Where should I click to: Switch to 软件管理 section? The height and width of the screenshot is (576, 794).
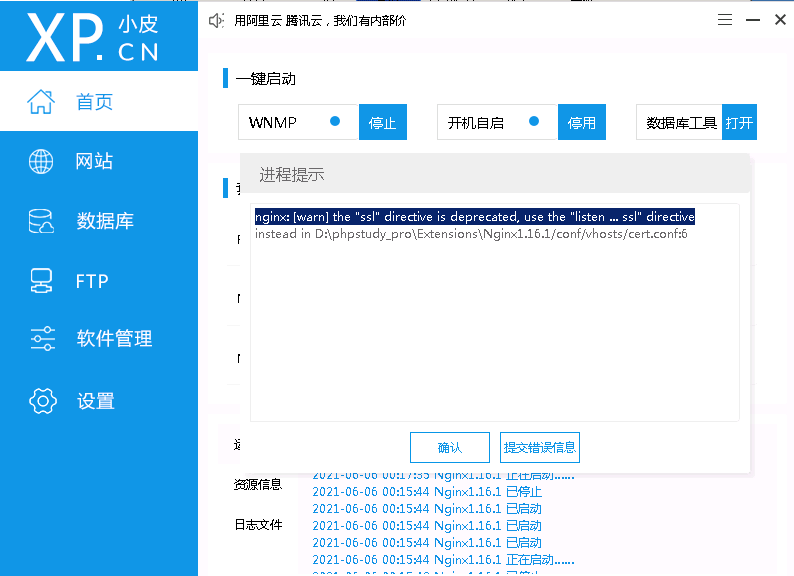[114, 338]
